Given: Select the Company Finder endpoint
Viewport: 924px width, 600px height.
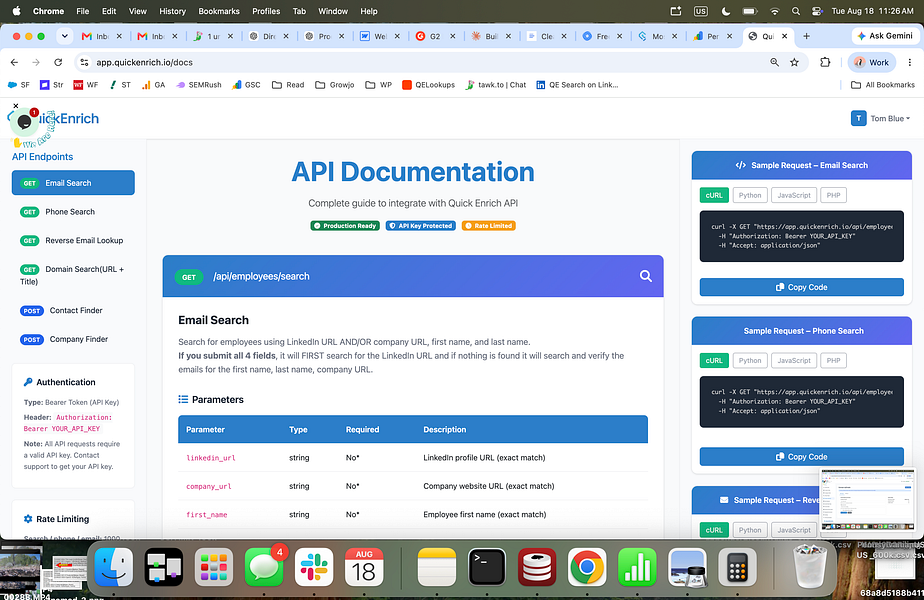Looking at the screenshot, I should [73, 339].
